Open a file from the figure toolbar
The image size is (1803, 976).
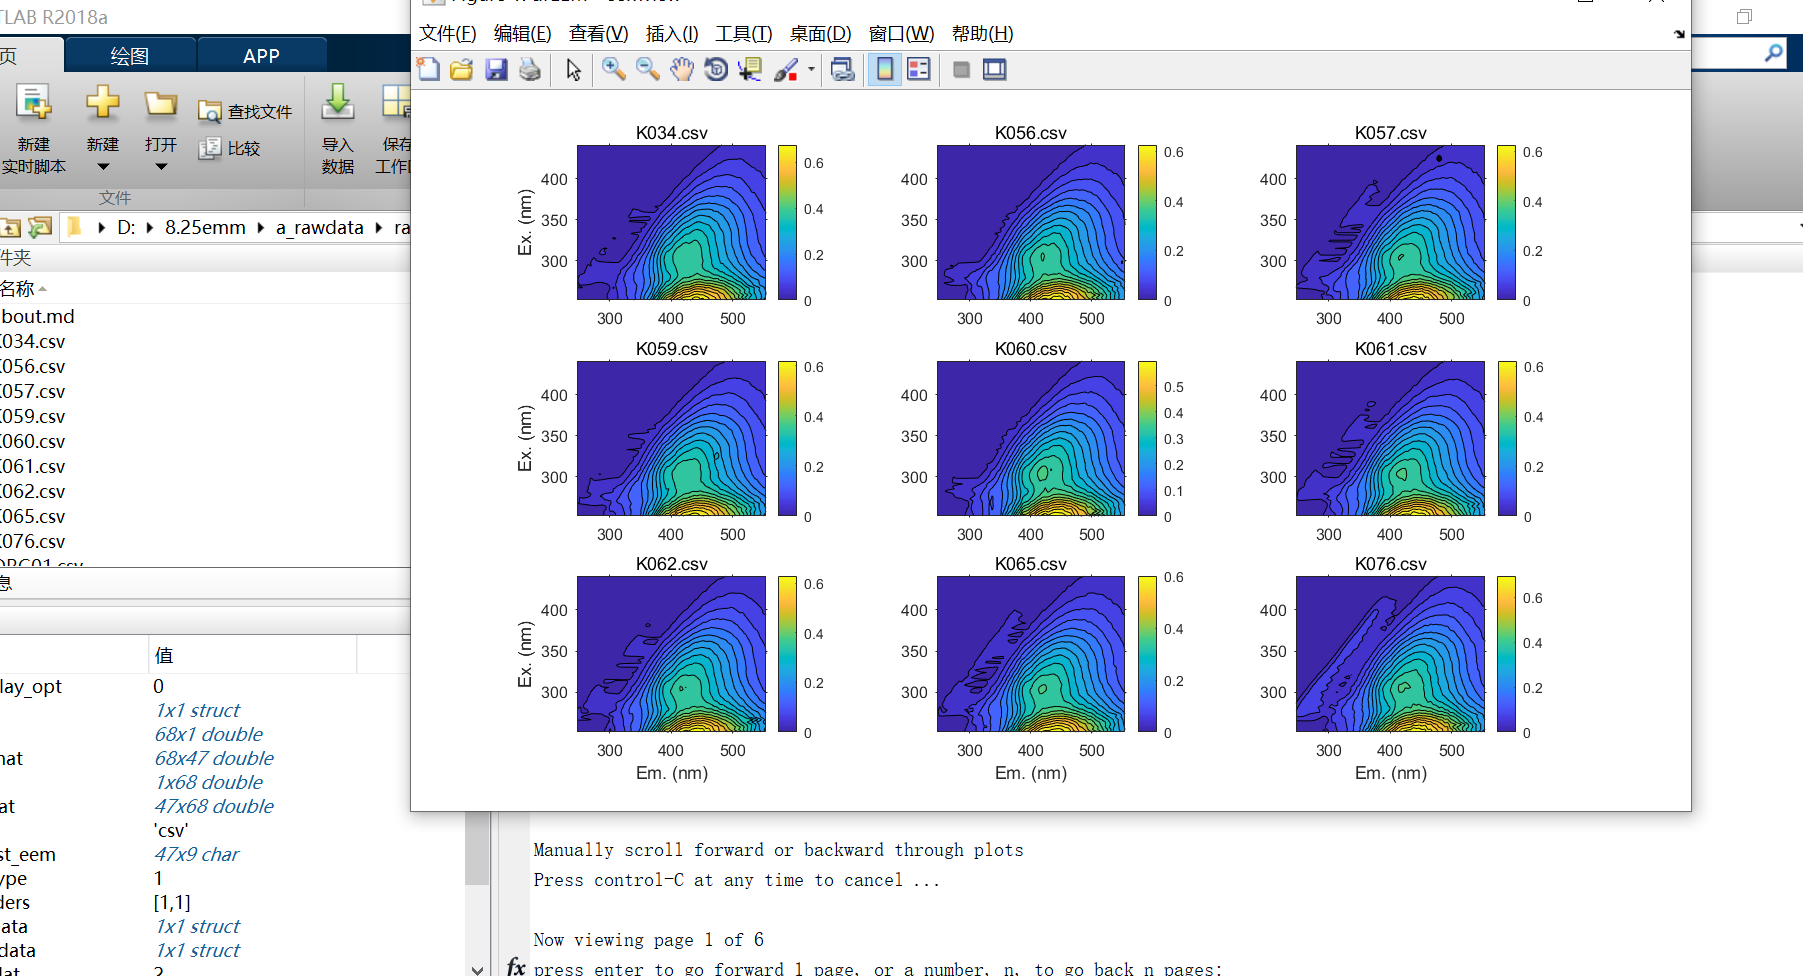click(462, 69)
